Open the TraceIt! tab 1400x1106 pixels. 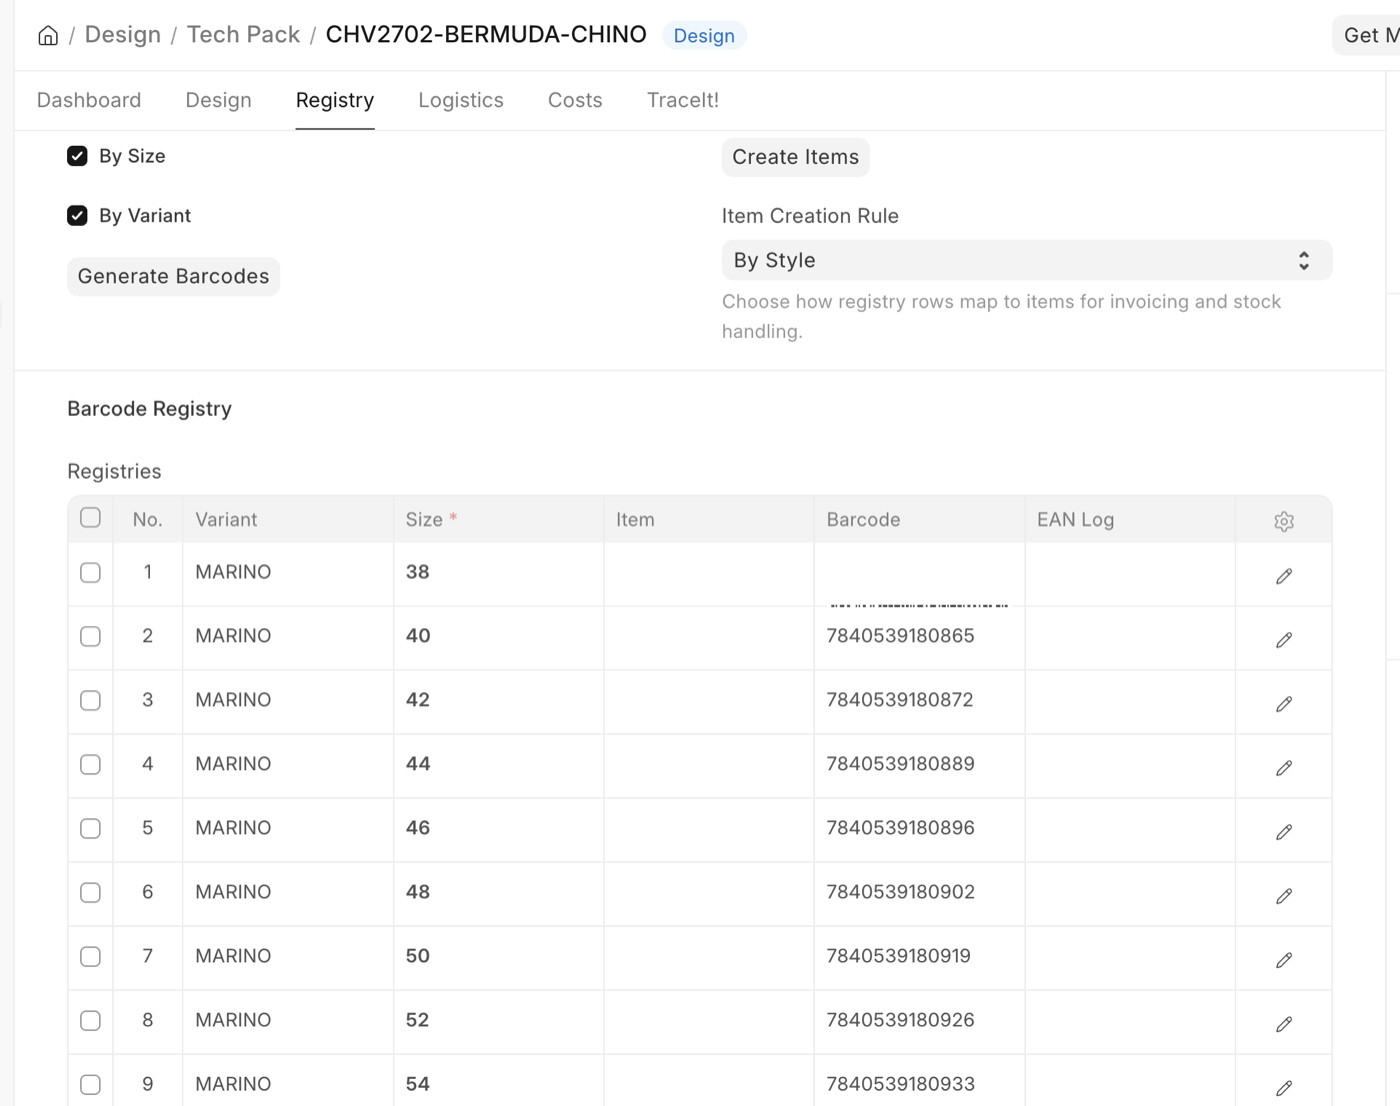click(683, 100)
